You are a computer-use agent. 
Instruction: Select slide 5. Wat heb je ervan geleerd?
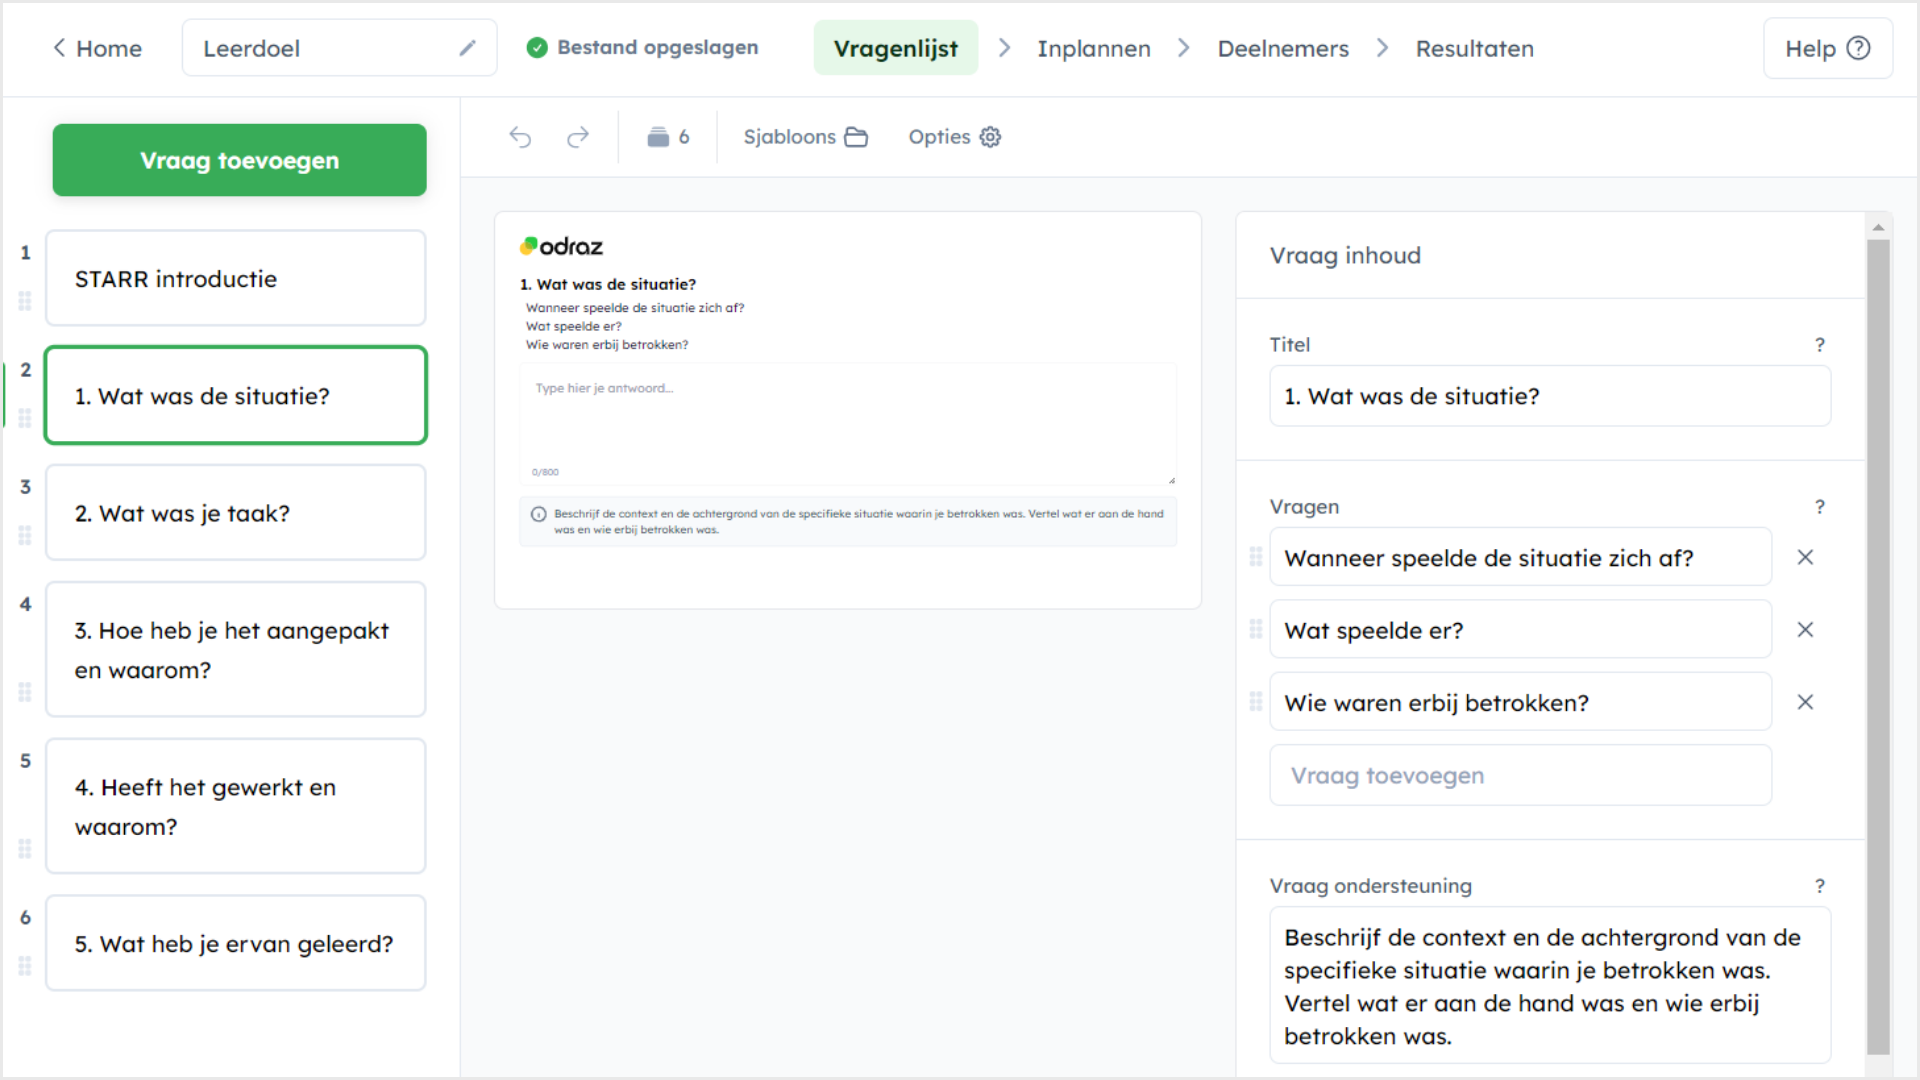click(x=236, y=943)
